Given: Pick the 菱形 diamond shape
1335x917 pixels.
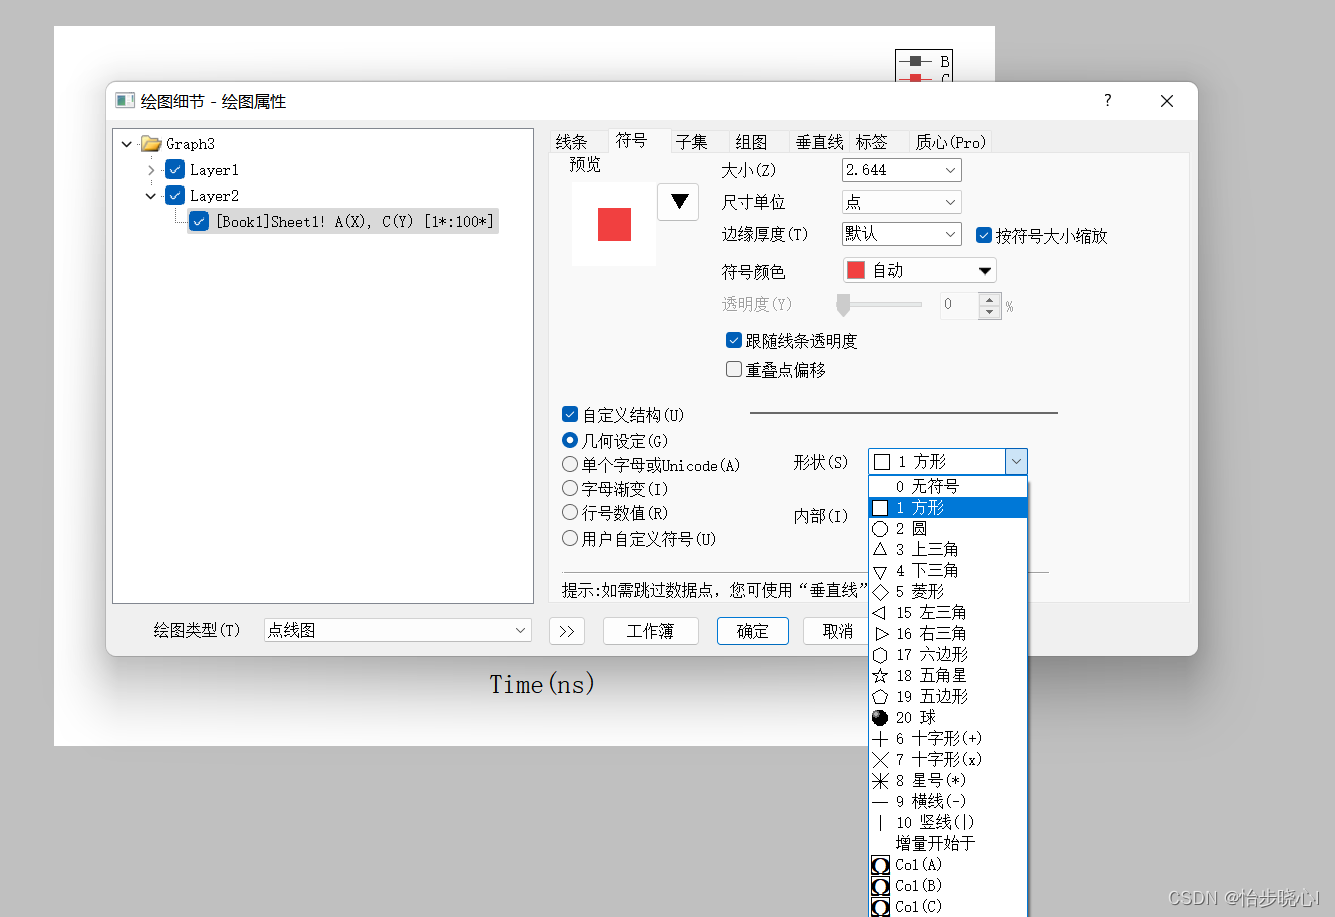Looking at the screenshot, I should coord(948,591).
